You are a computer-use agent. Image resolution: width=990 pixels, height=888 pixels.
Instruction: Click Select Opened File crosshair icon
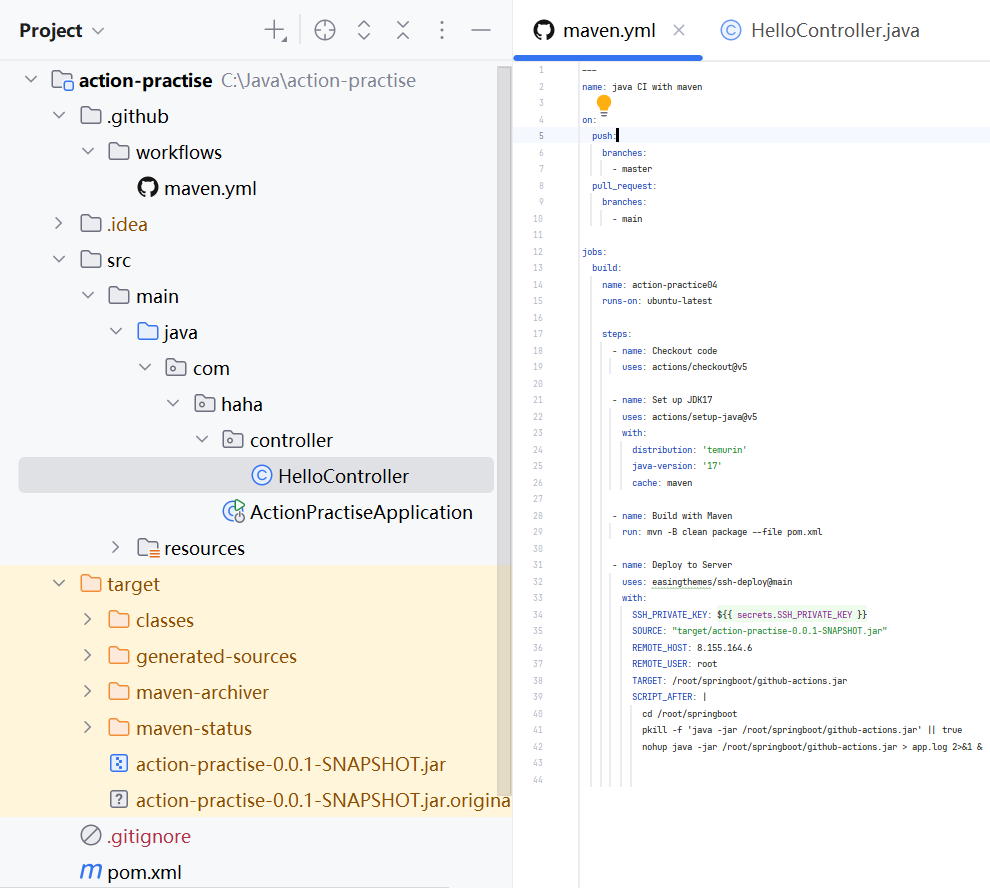(325, 30)
